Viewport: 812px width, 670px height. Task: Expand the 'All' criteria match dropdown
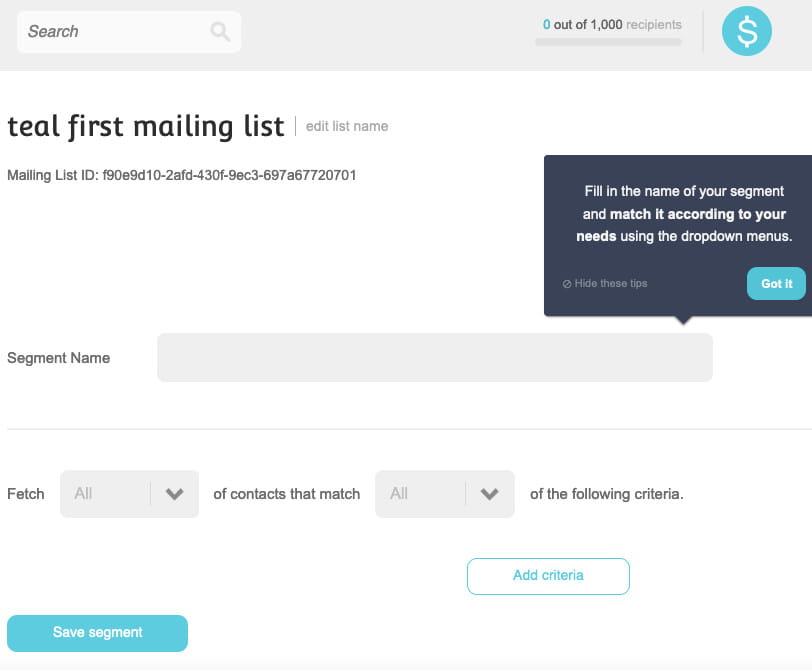[421, 494]
